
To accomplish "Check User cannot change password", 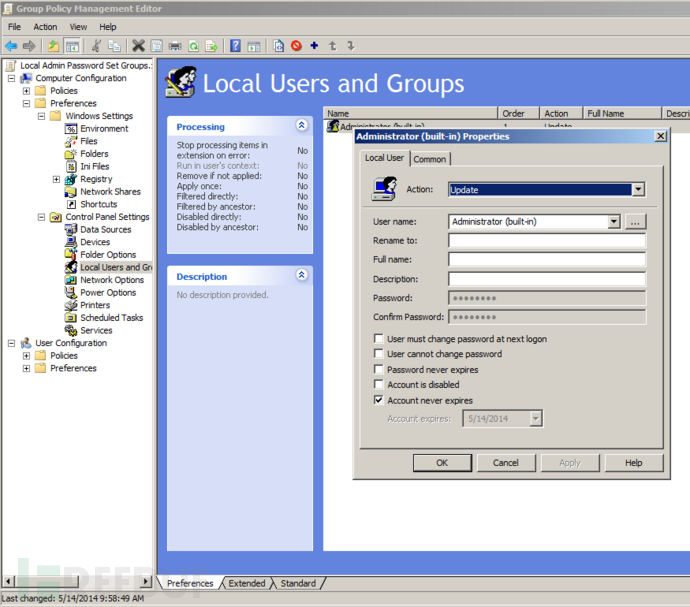I will (x=378, y=353).
